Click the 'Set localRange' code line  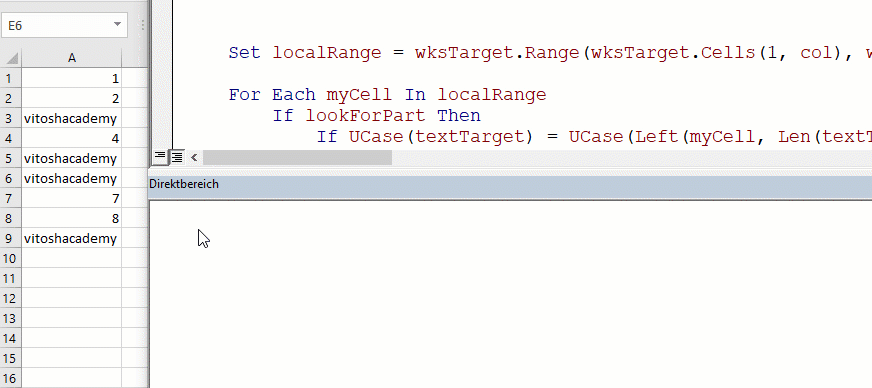(550, 53)
